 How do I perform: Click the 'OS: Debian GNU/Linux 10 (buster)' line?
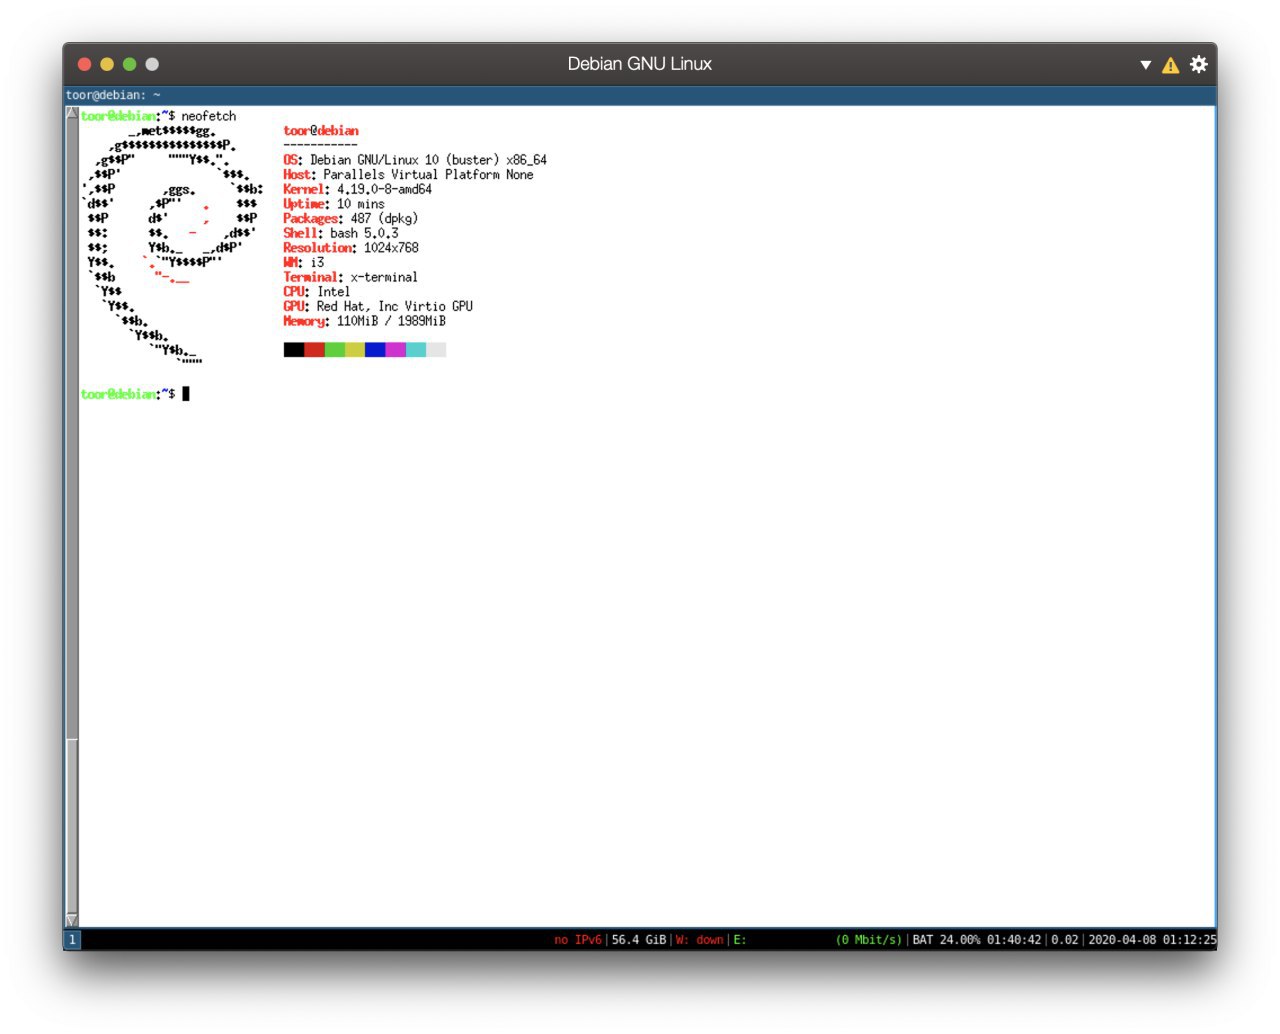click(x=415, y=160)
